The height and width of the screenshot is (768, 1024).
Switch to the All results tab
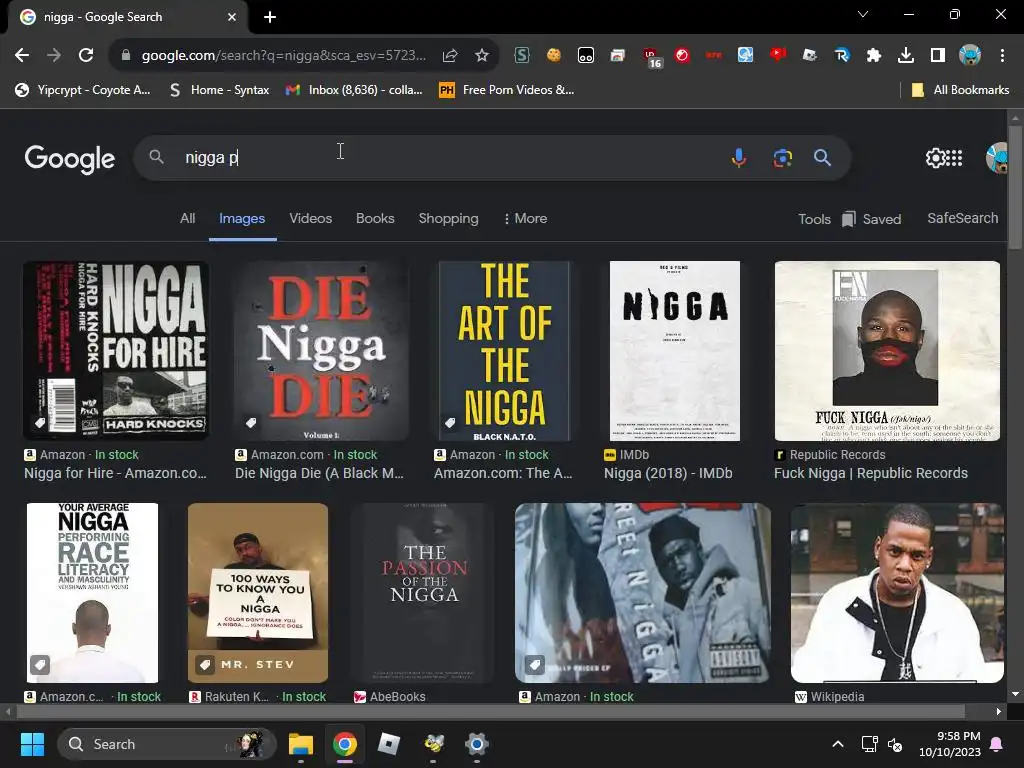(x=187, y=219)
